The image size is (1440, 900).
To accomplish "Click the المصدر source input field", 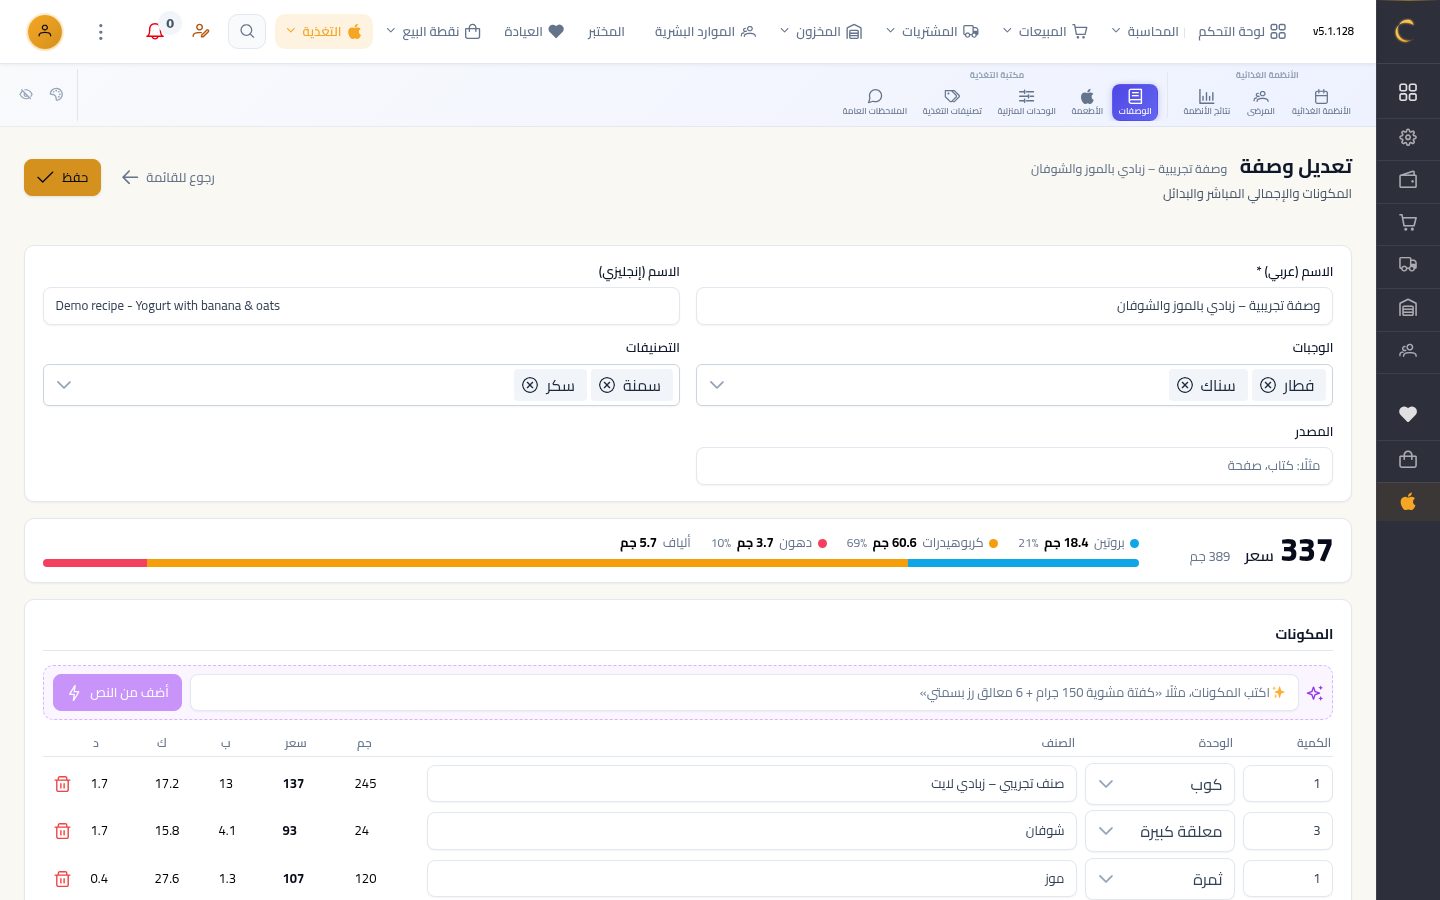I will coord(1014,466).
